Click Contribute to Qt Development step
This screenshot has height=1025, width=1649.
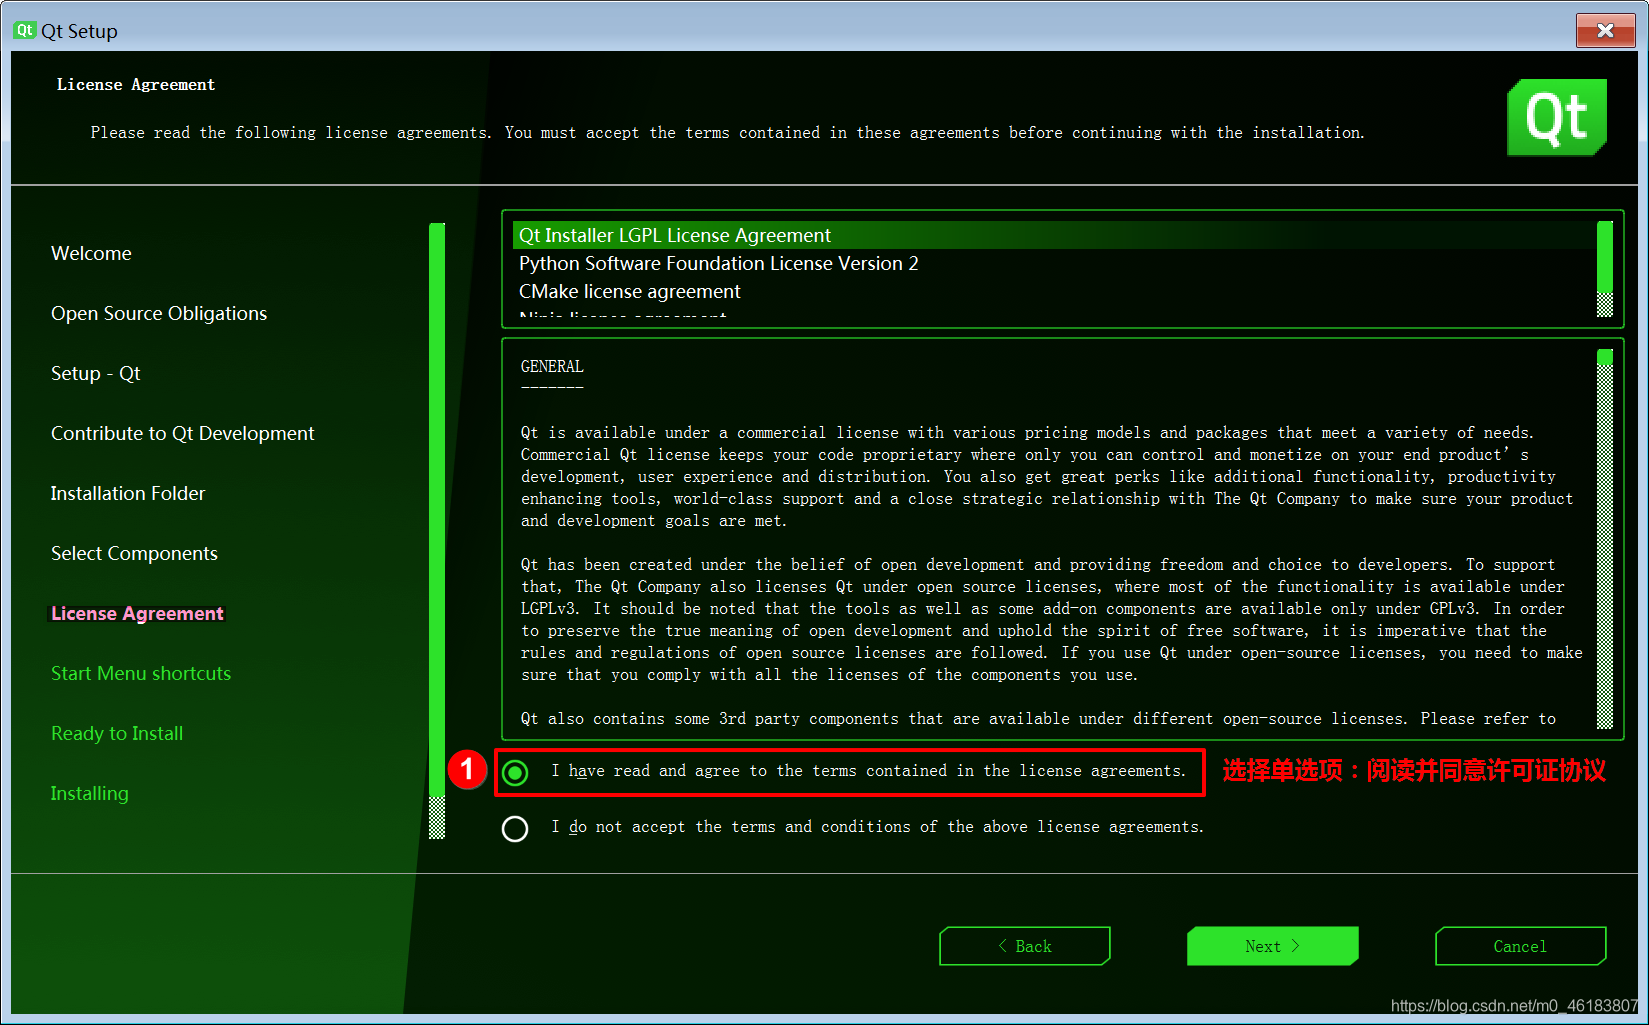182,433
